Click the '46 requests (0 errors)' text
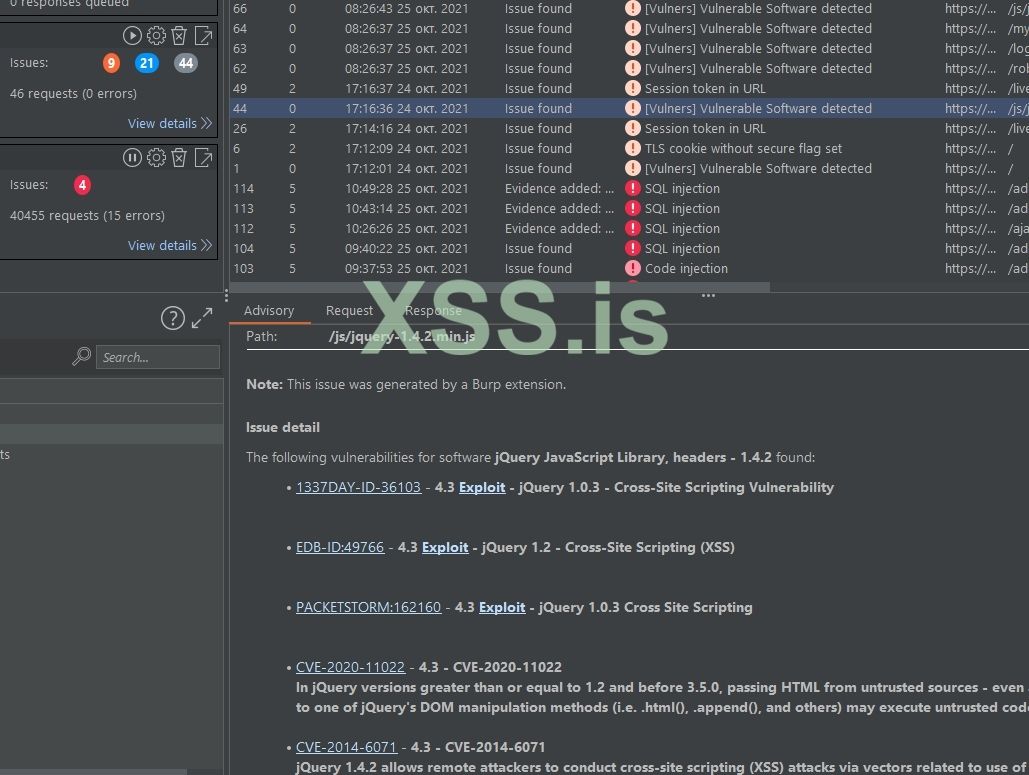Viewport: 1029px width, 775px height. tap(74, 94)
